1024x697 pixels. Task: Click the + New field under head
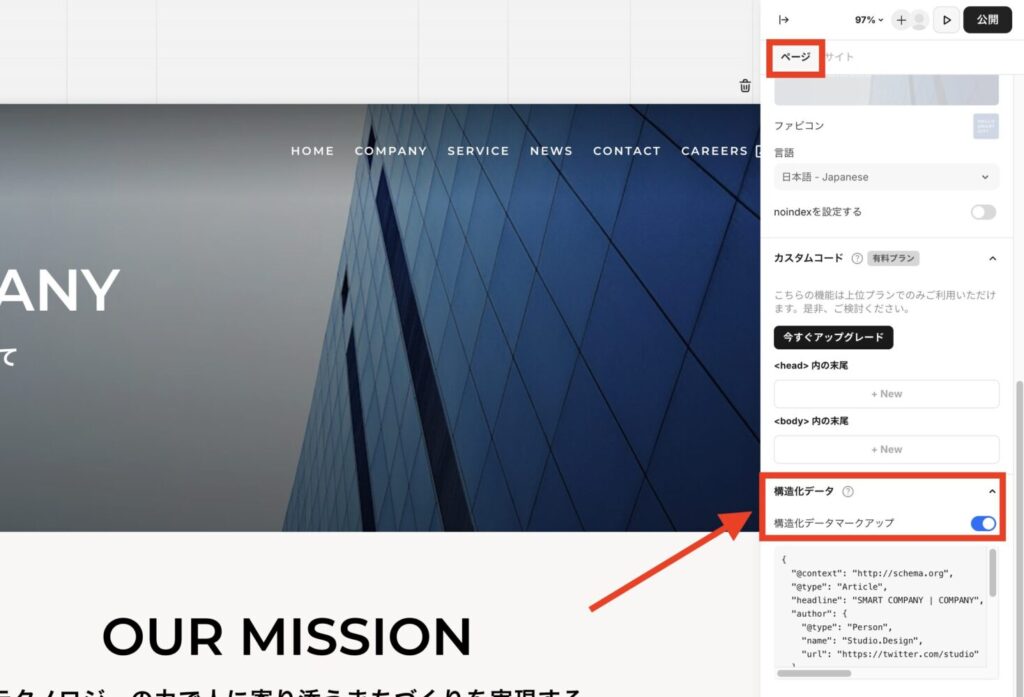[x=886, y=394]
